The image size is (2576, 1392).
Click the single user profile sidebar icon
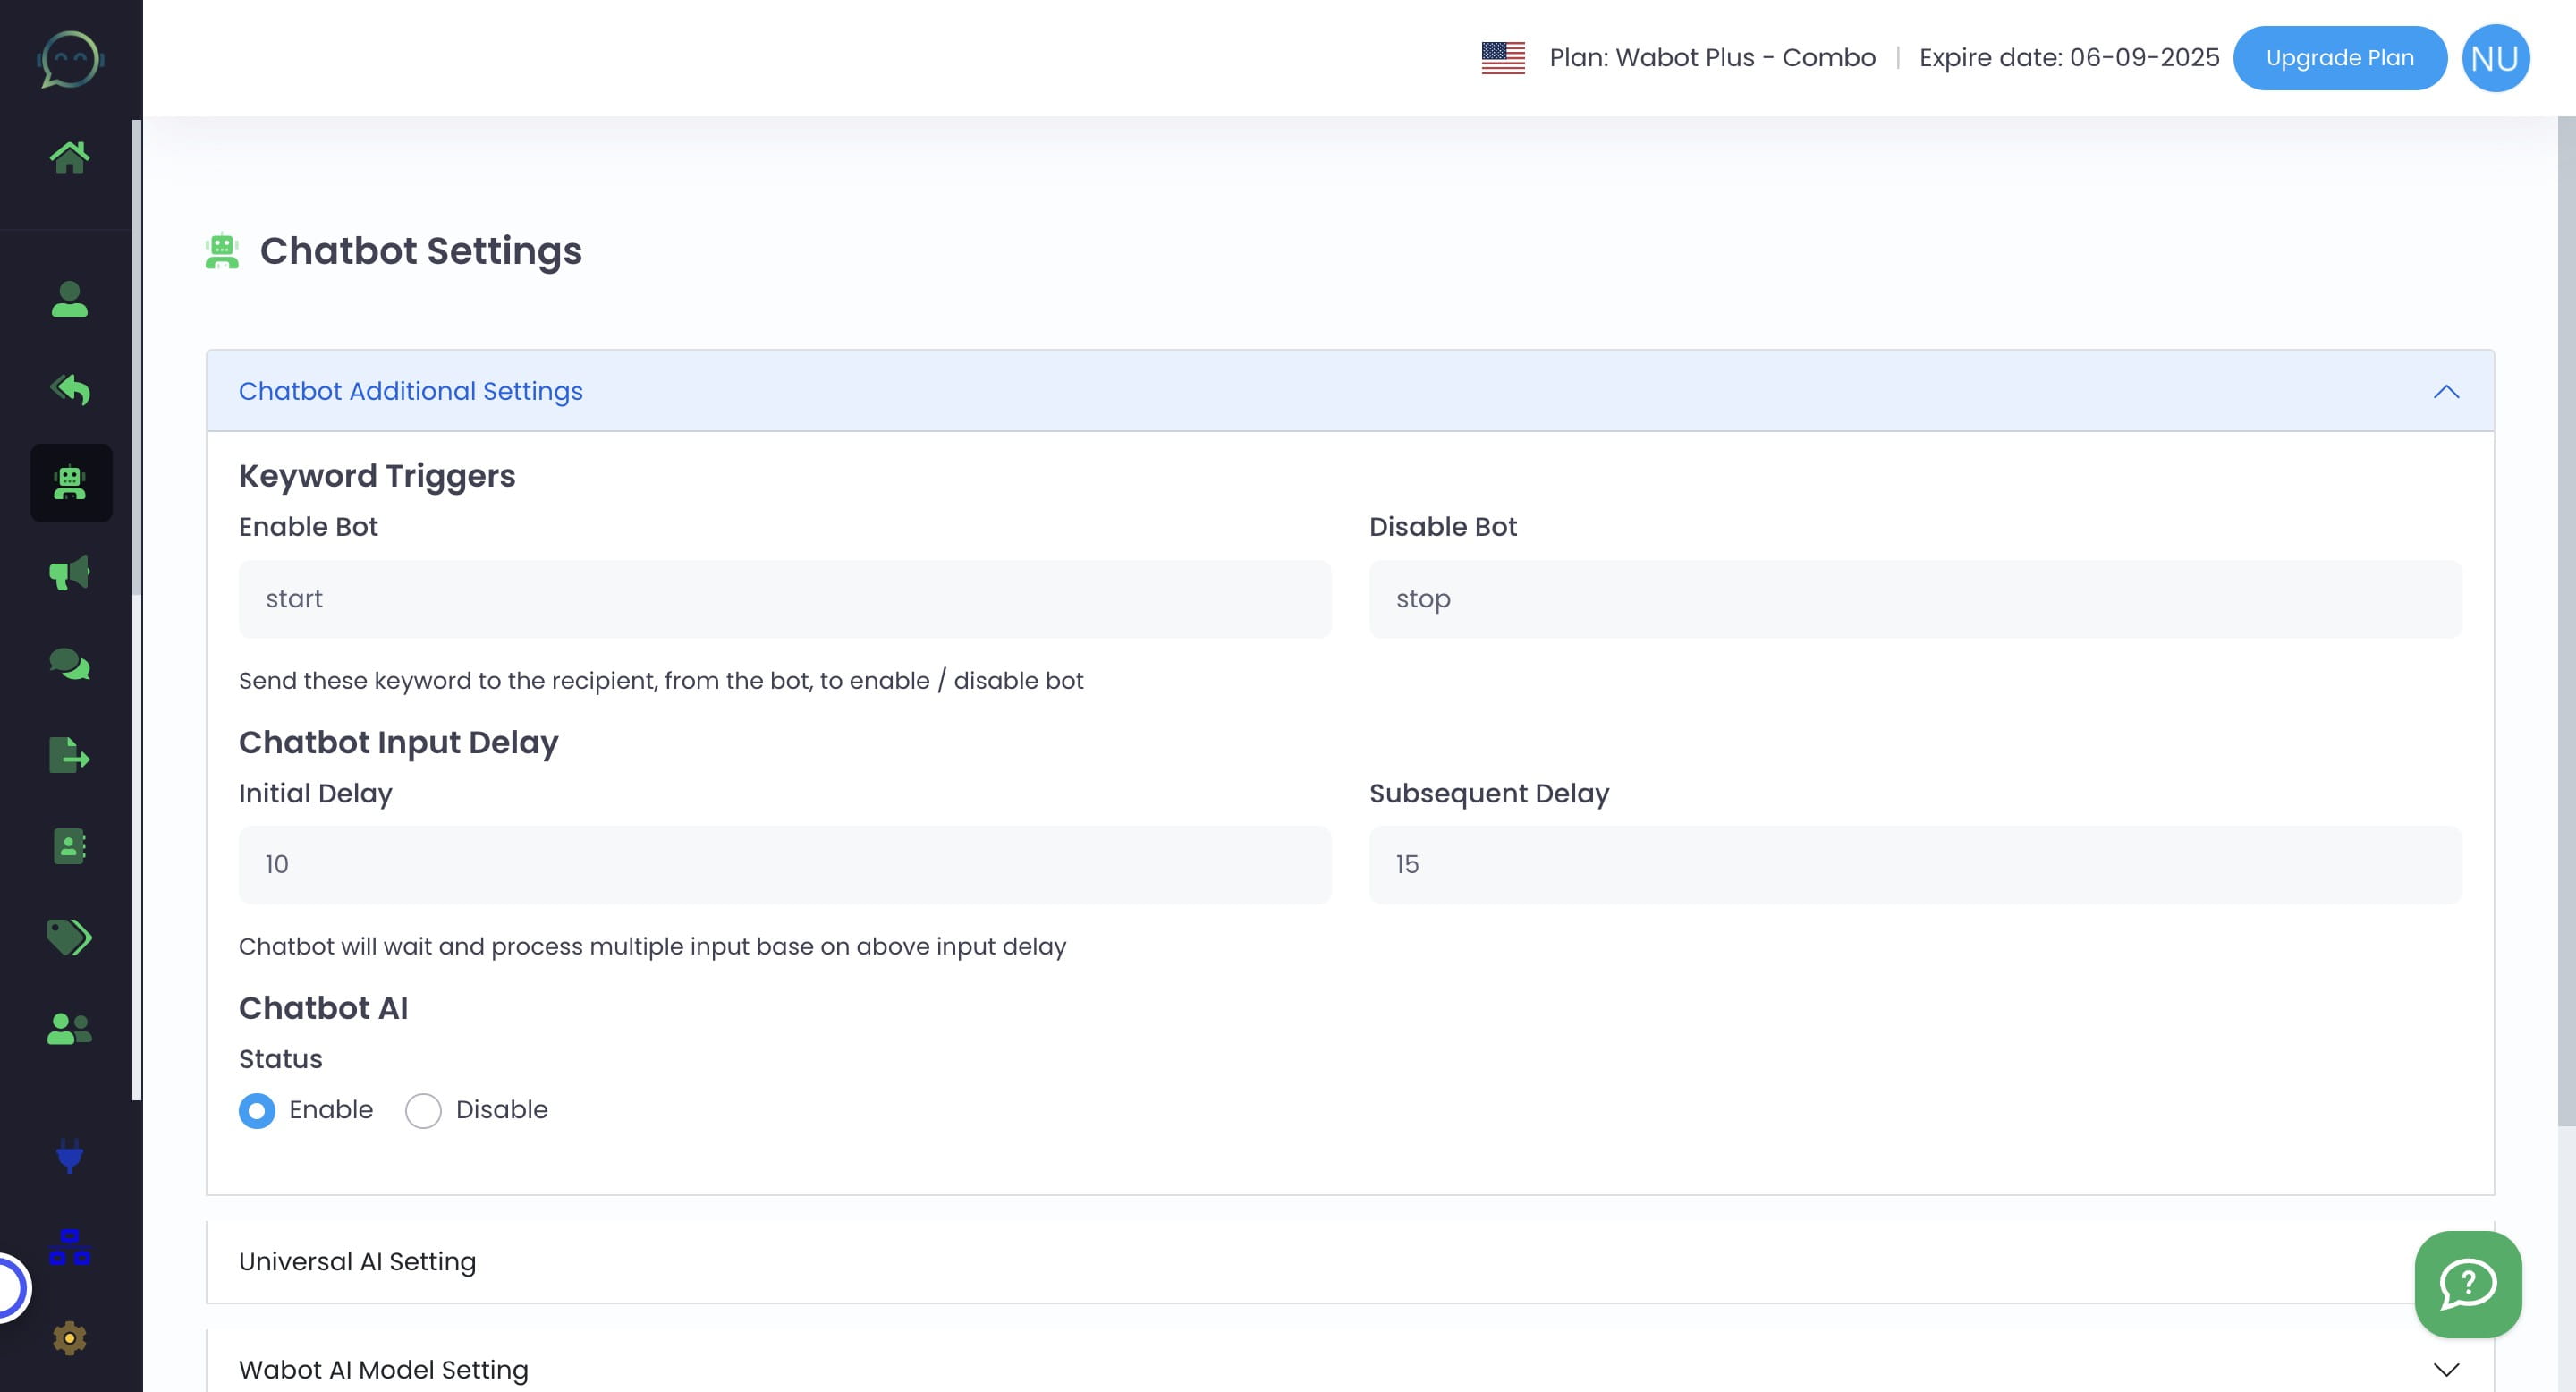tap(69, 299)
